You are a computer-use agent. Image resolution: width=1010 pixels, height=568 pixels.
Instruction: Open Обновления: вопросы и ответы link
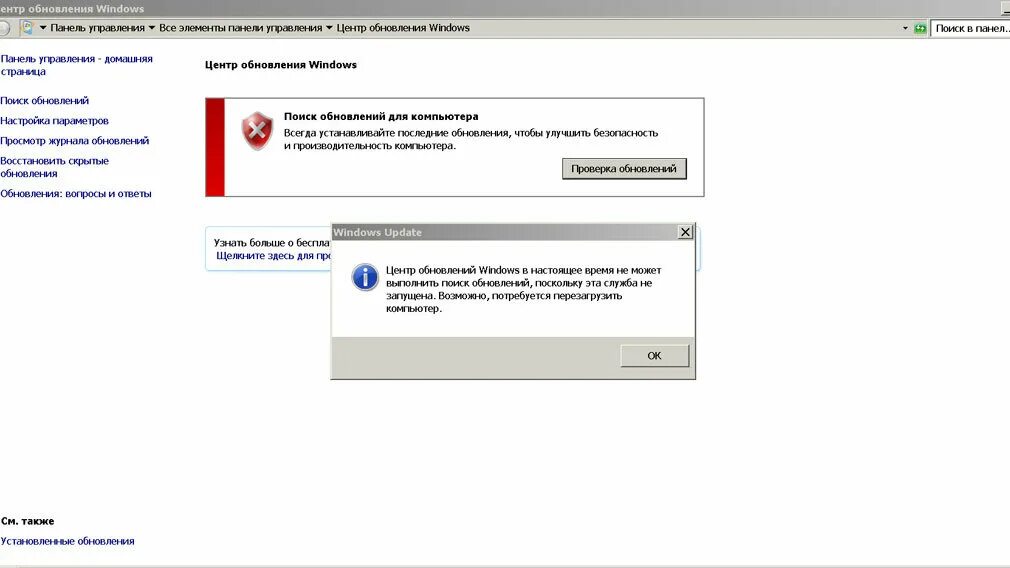pos(76,193)
